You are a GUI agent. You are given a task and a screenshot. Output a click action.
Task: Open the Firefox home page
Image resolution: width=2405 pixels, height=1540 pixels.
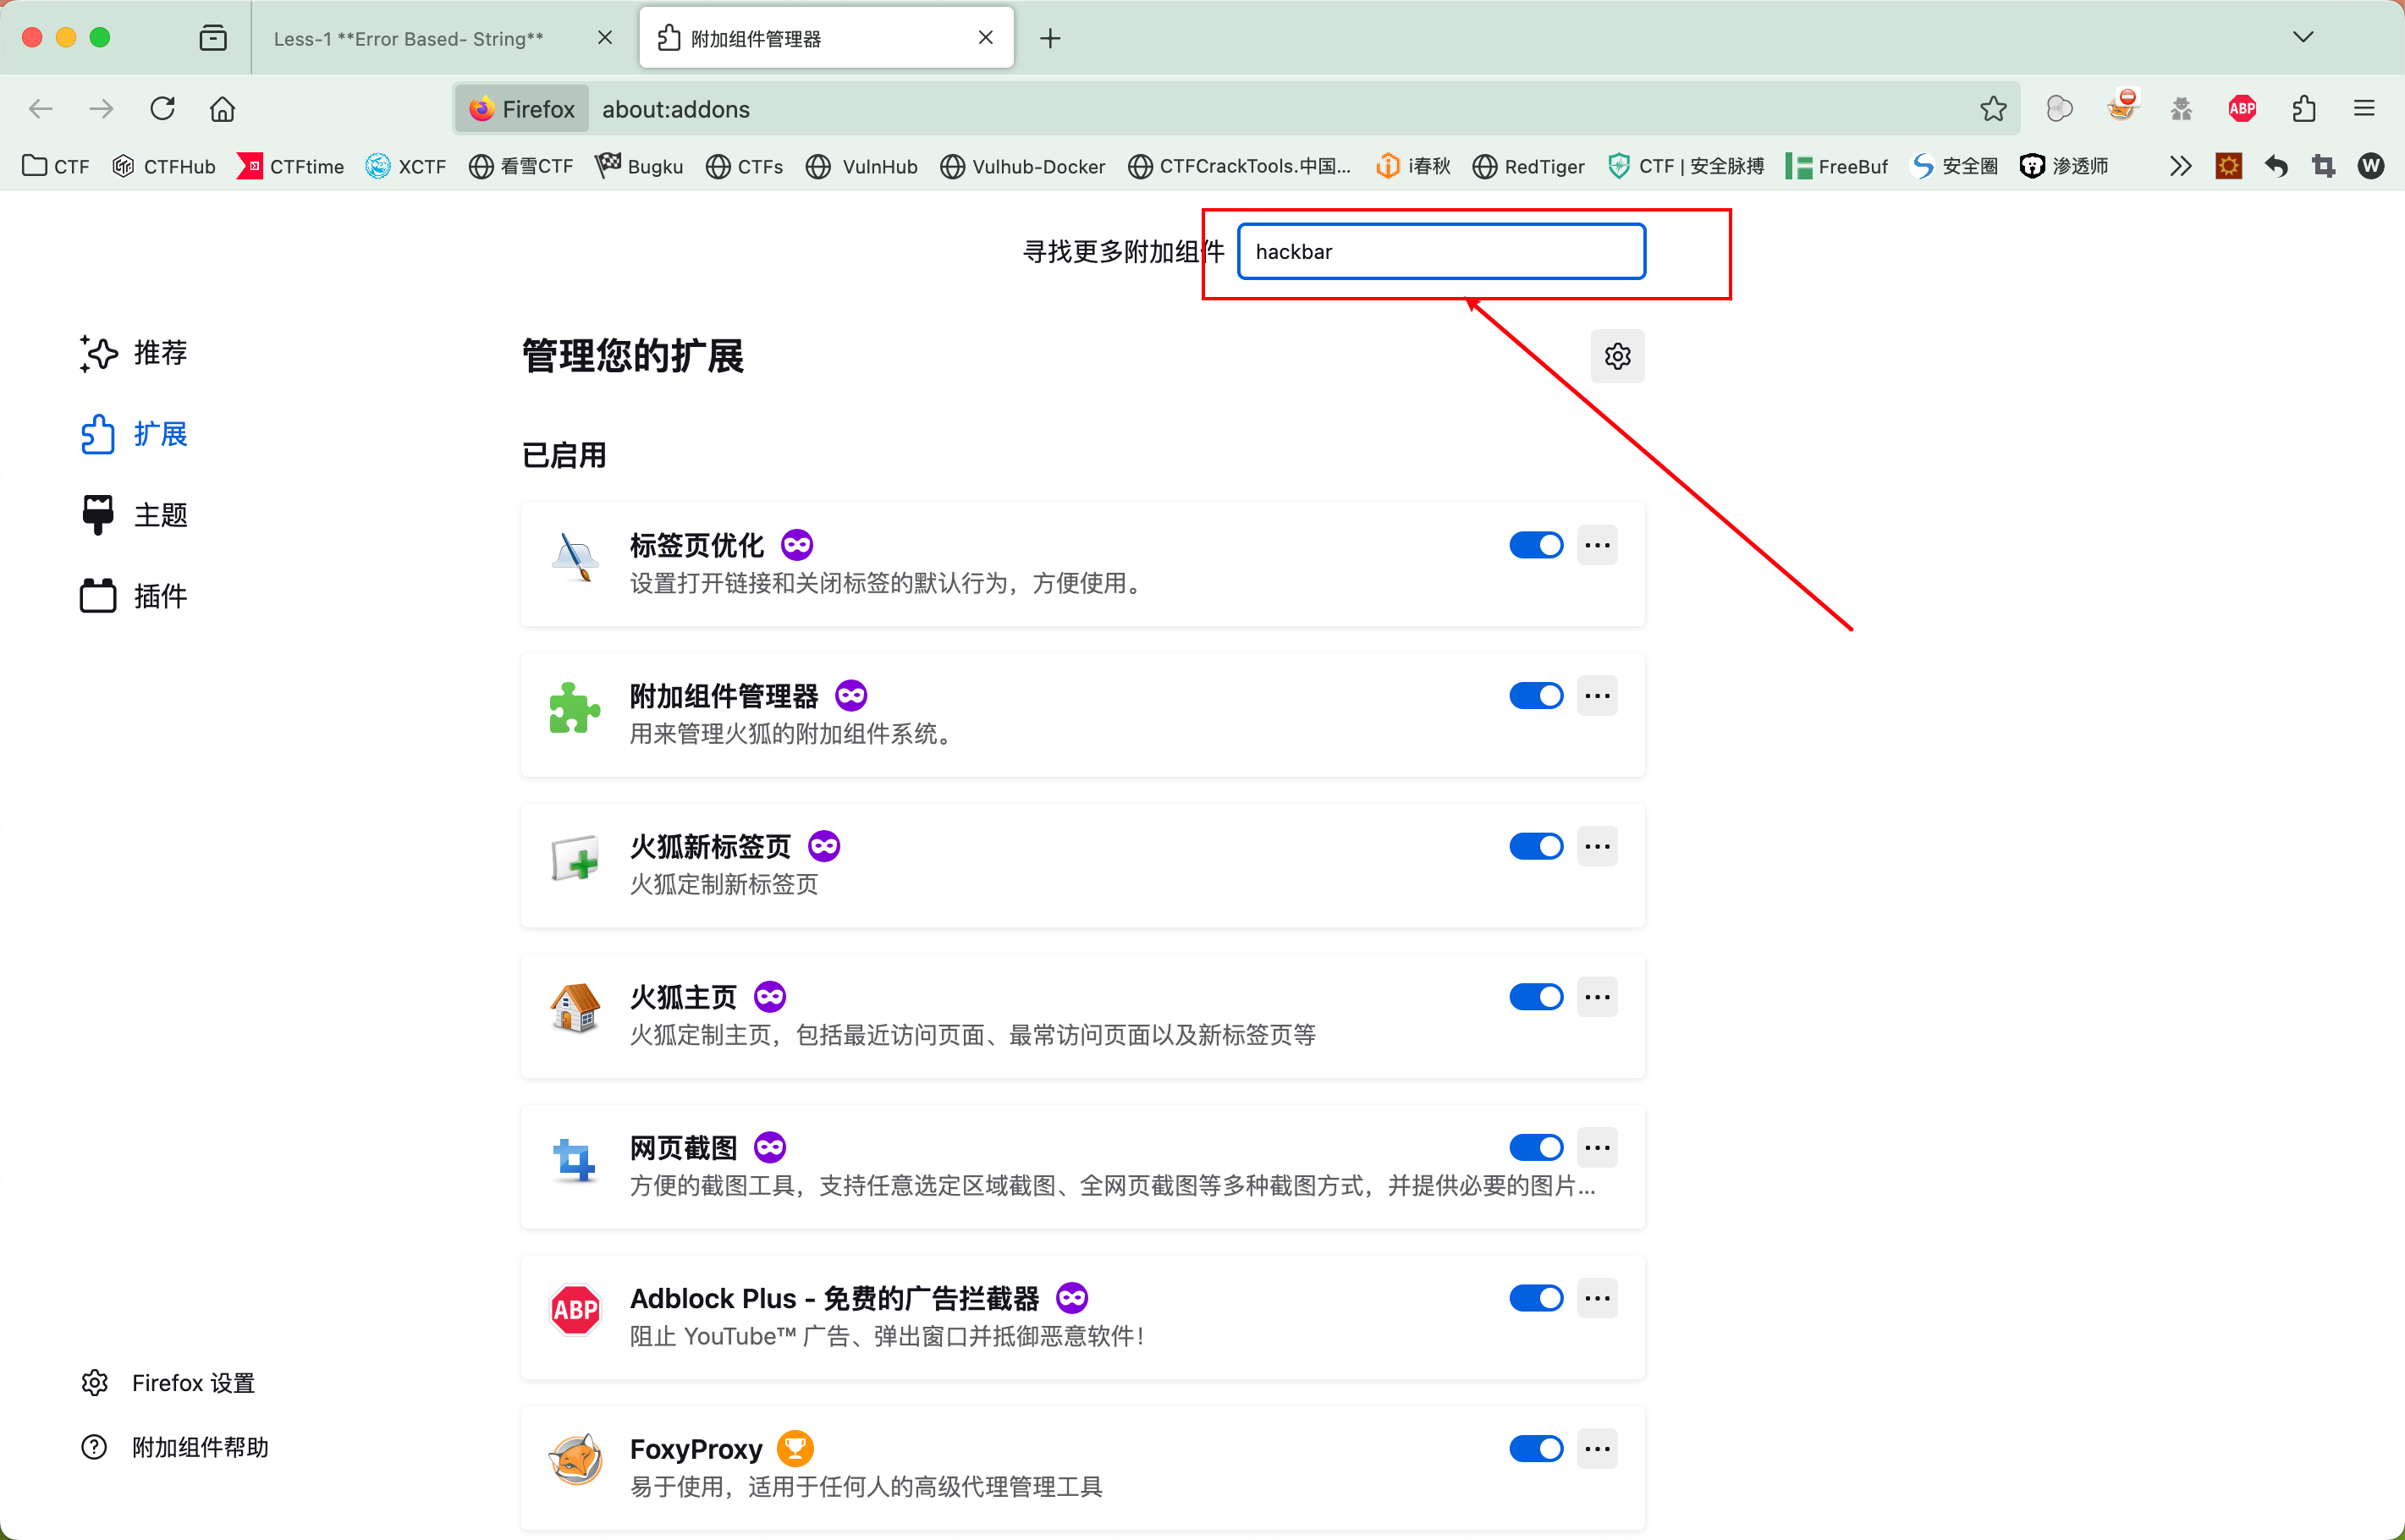point(222,109)
